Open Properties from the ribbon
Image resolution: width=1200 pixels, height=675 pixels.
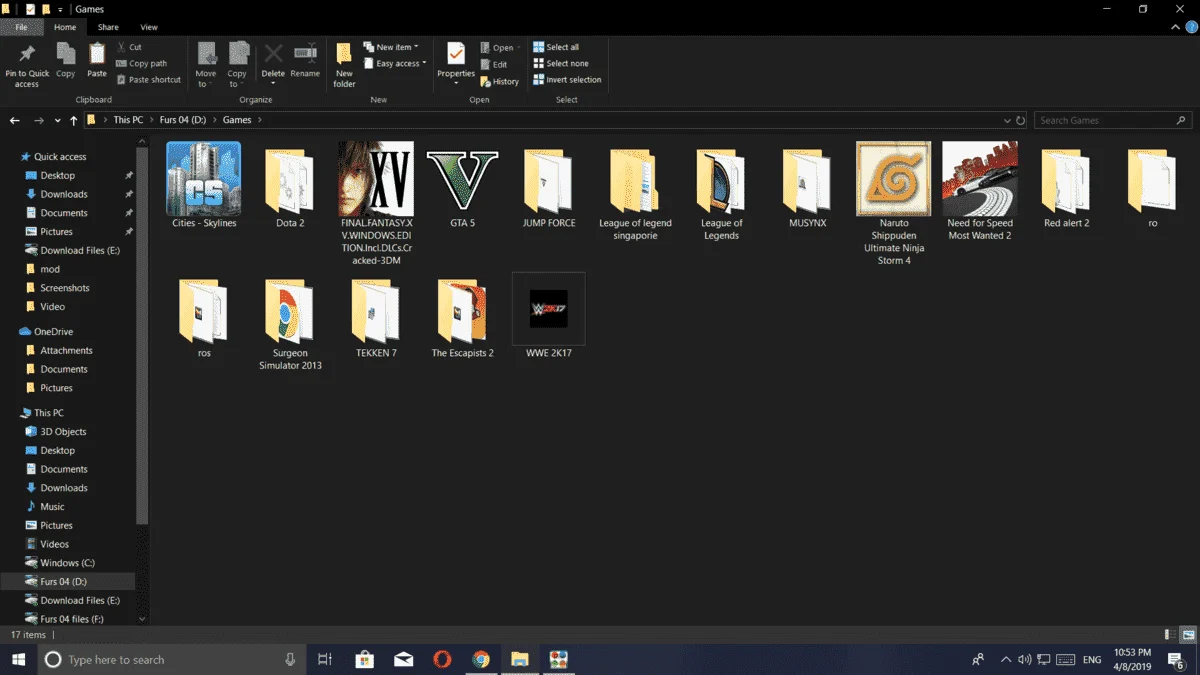pos(456,62)
